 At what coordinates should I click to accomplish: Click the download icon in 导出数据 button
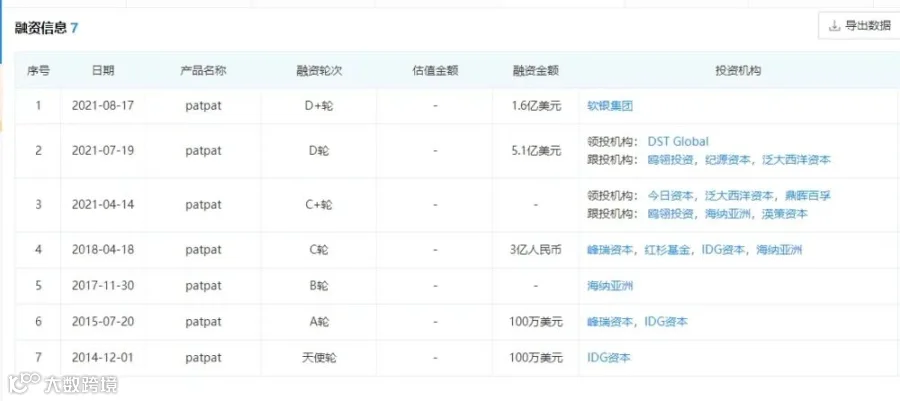click(x=834, y=26)
